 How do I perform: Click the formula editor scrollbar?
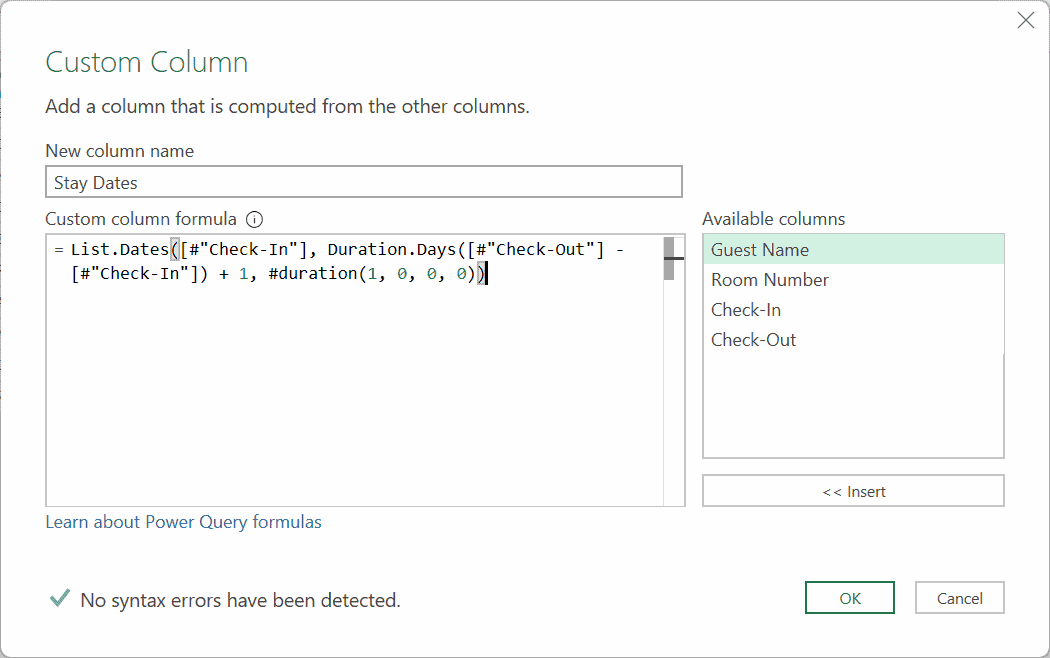coord(669,256)
